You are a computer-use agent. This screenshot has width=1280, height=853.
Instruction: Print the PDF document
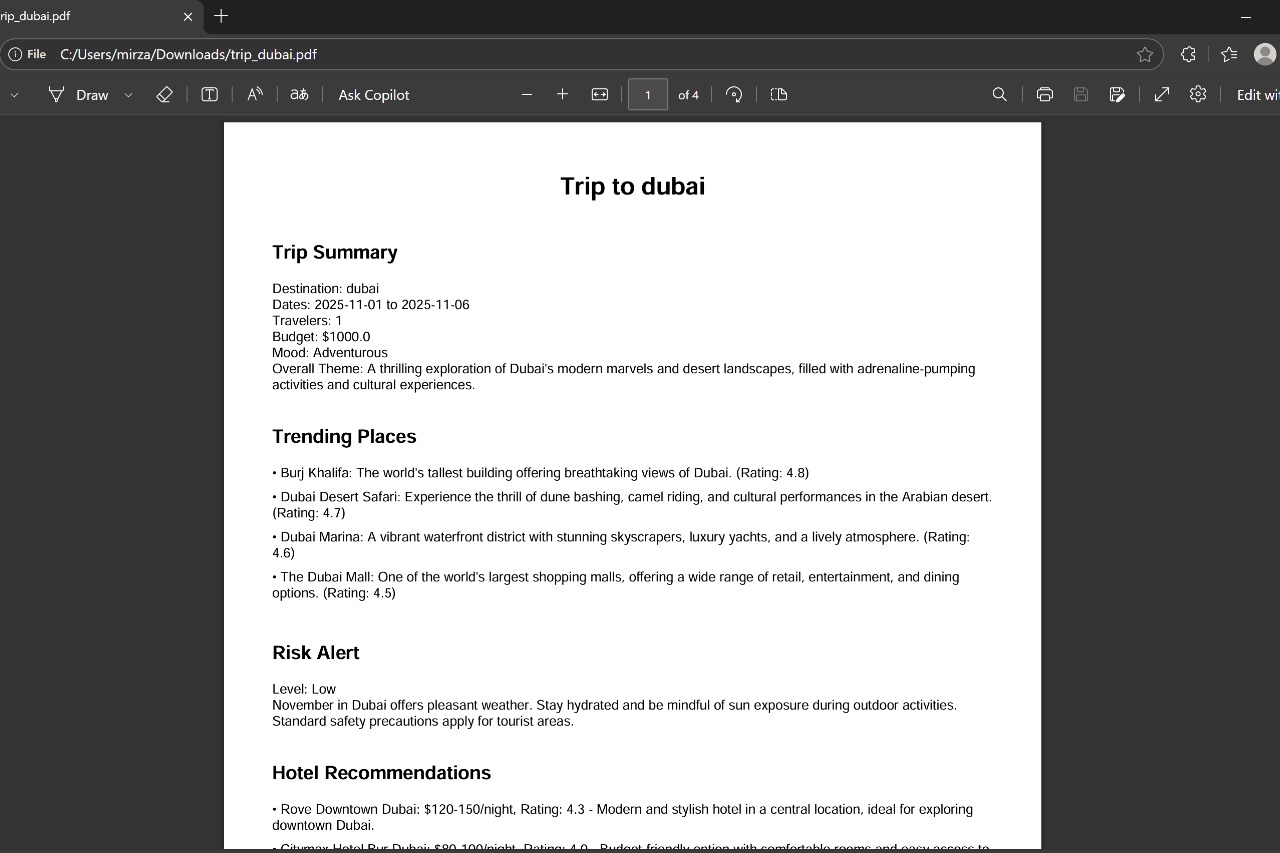(1045, 94)
